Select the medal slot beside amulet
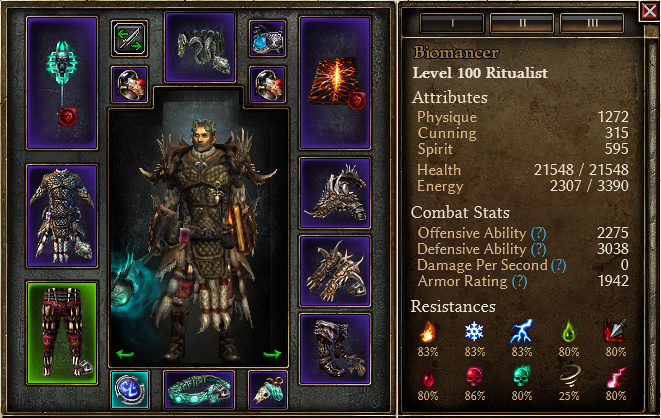Screen dimensions: 661x418 (x=268, y=39)
